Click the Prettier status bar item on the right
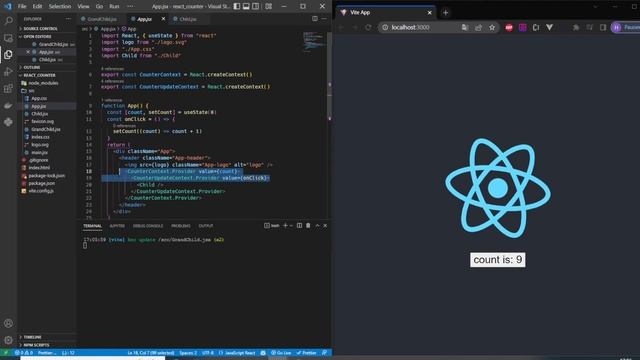640x360 pixels. [x=307, y=353]
